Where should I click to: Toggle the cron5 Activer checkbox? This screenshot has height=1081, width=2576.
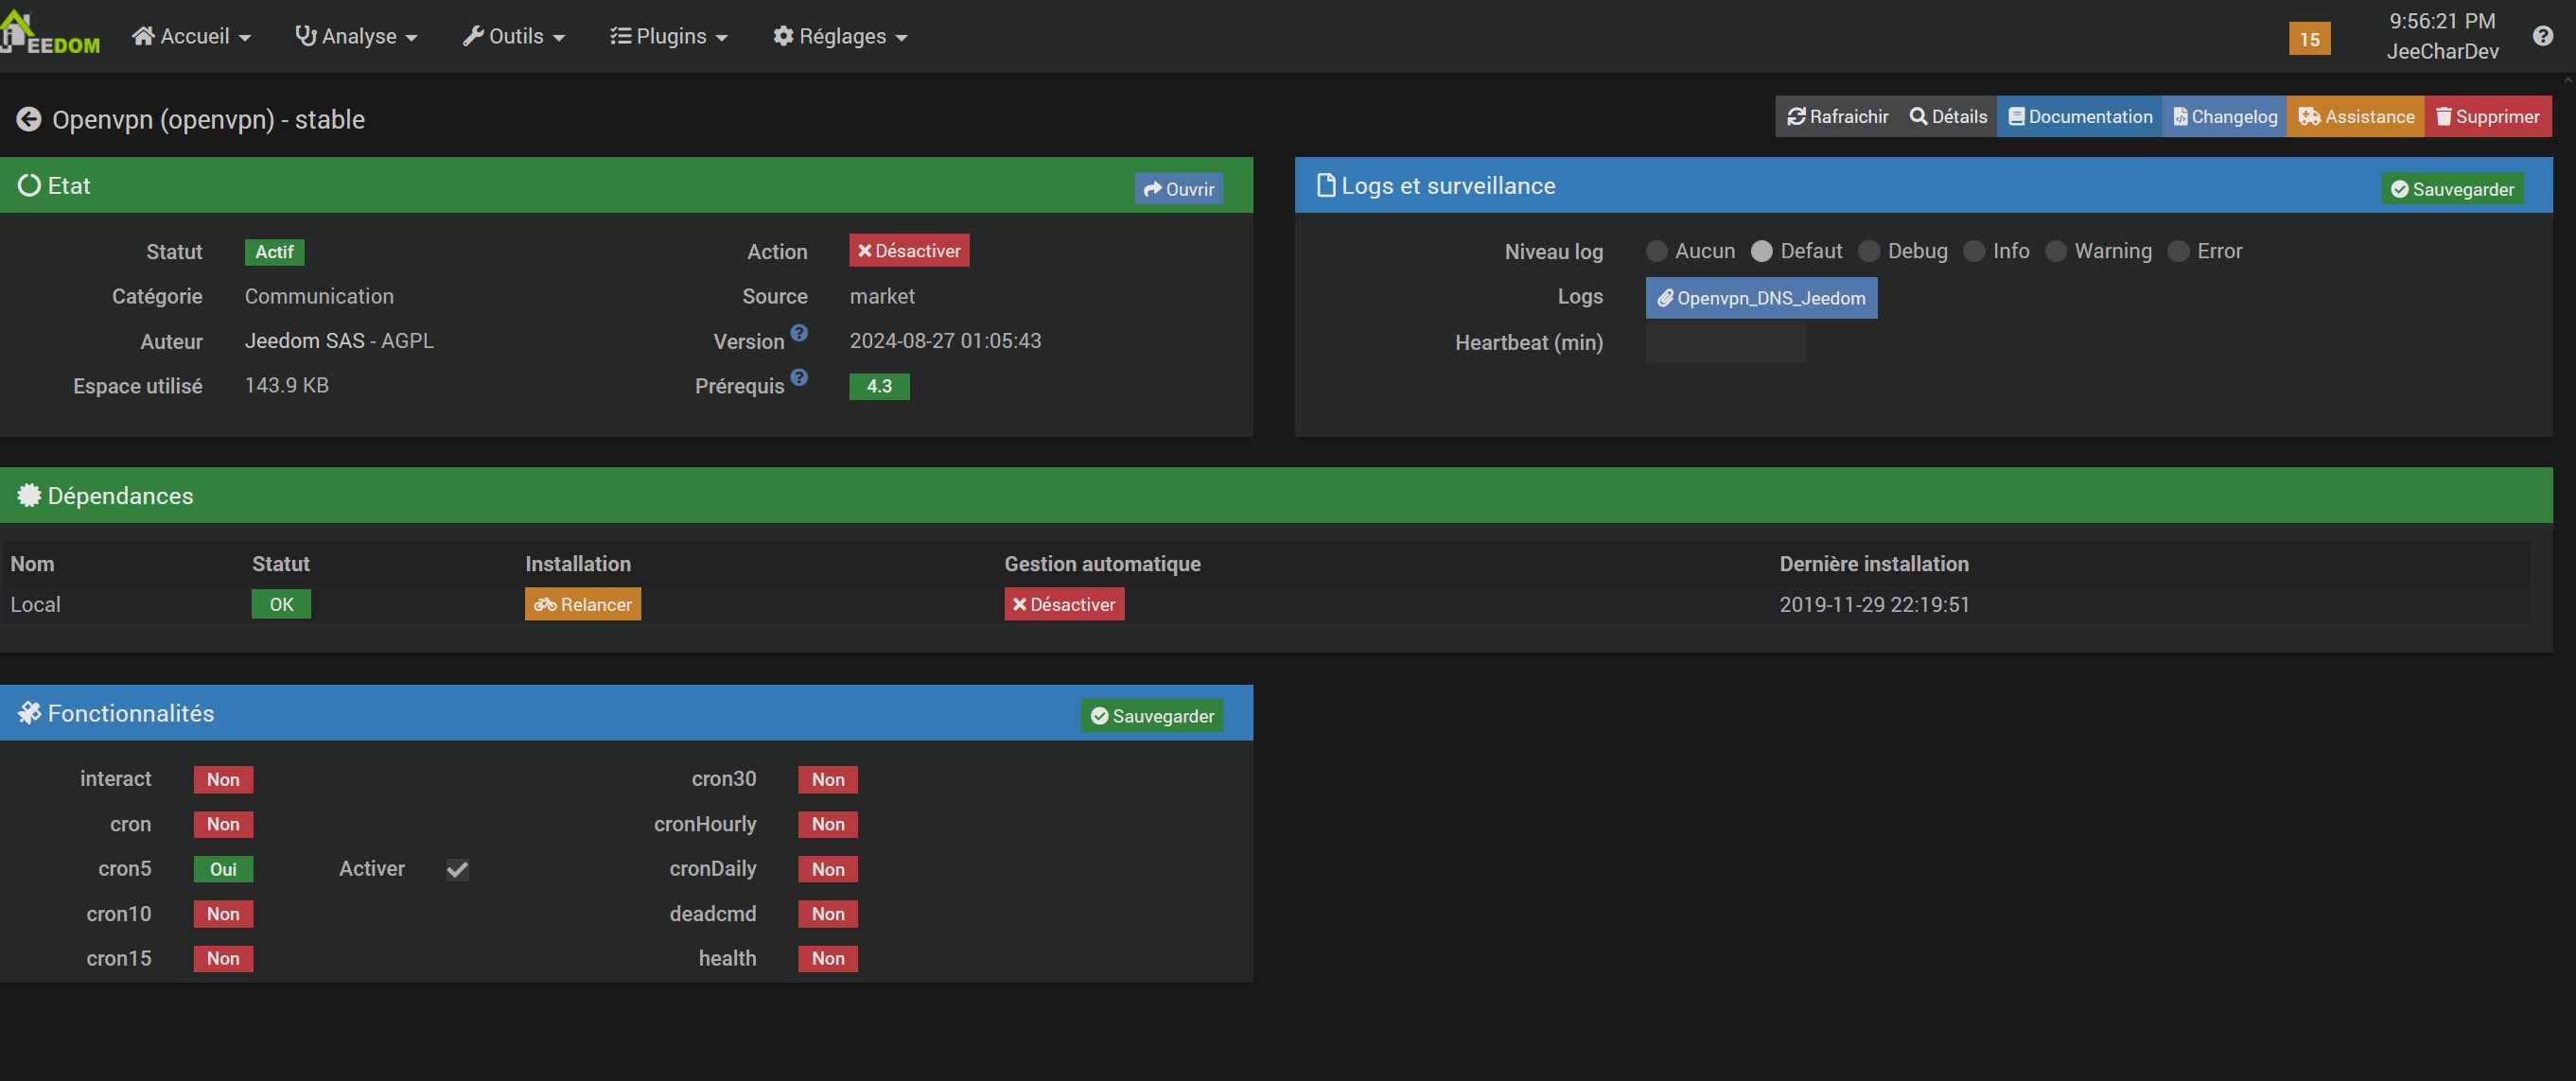(x=457, y=870)
